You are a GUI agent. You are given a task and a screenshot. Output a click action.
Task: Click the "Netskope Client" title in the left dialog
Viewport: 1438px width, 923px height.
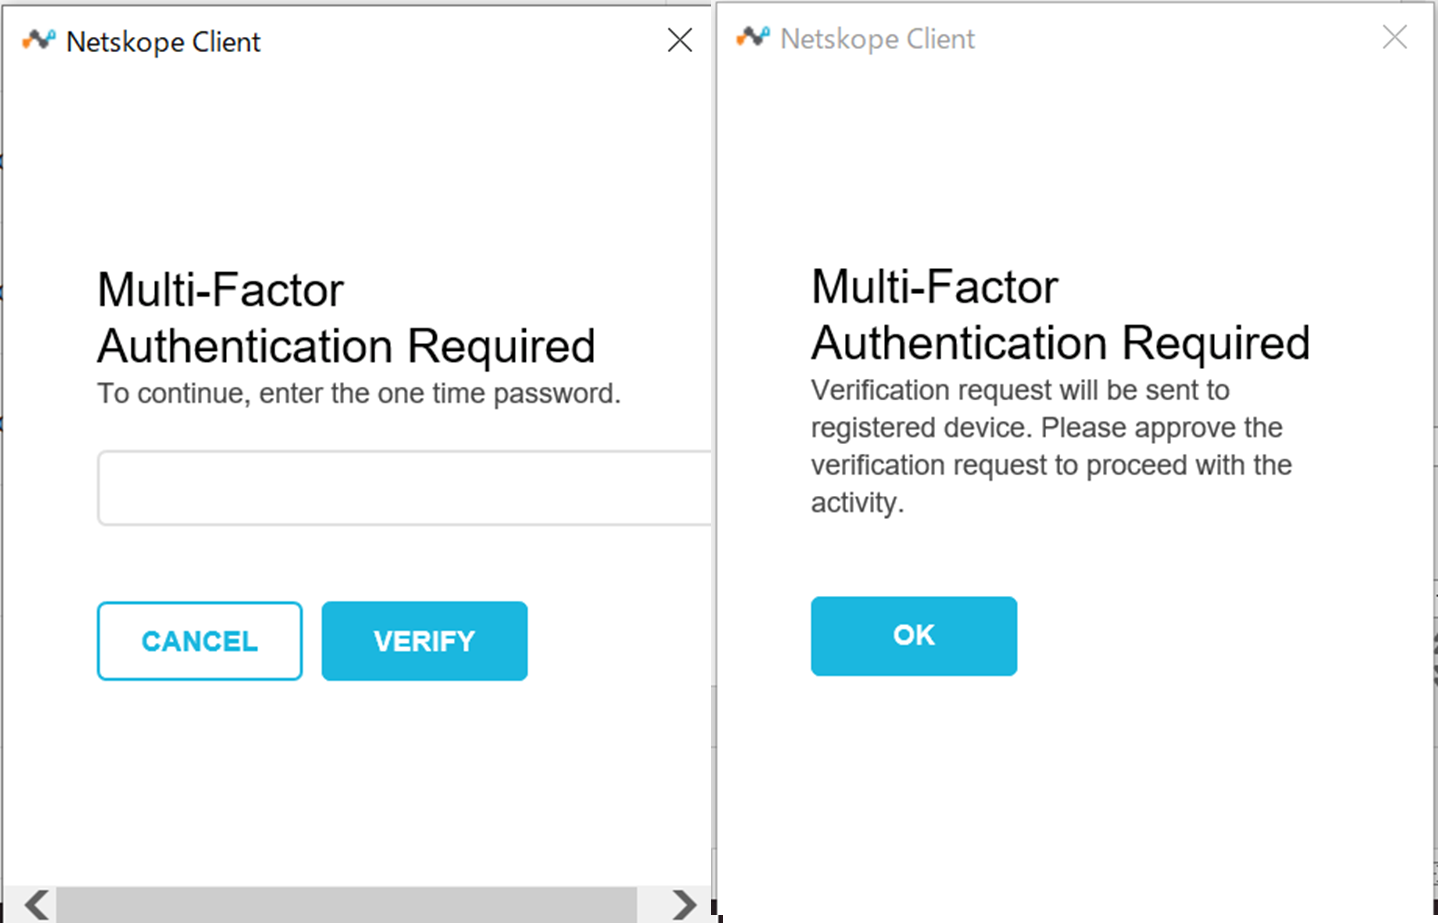coord(163,42)
